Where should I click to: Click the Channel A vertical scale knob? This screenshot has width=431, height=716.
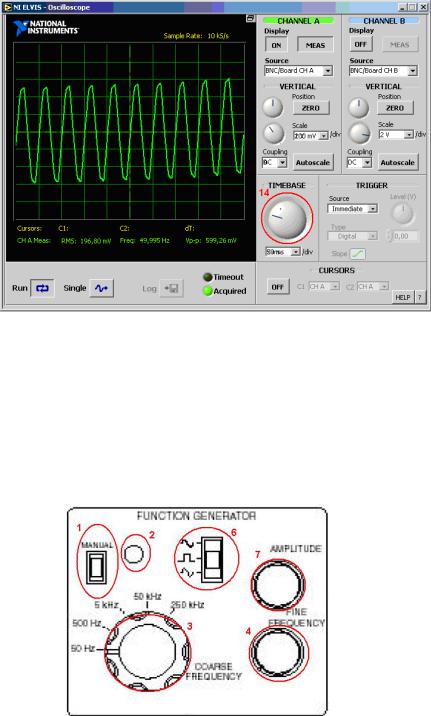click(x=274, y=133)
